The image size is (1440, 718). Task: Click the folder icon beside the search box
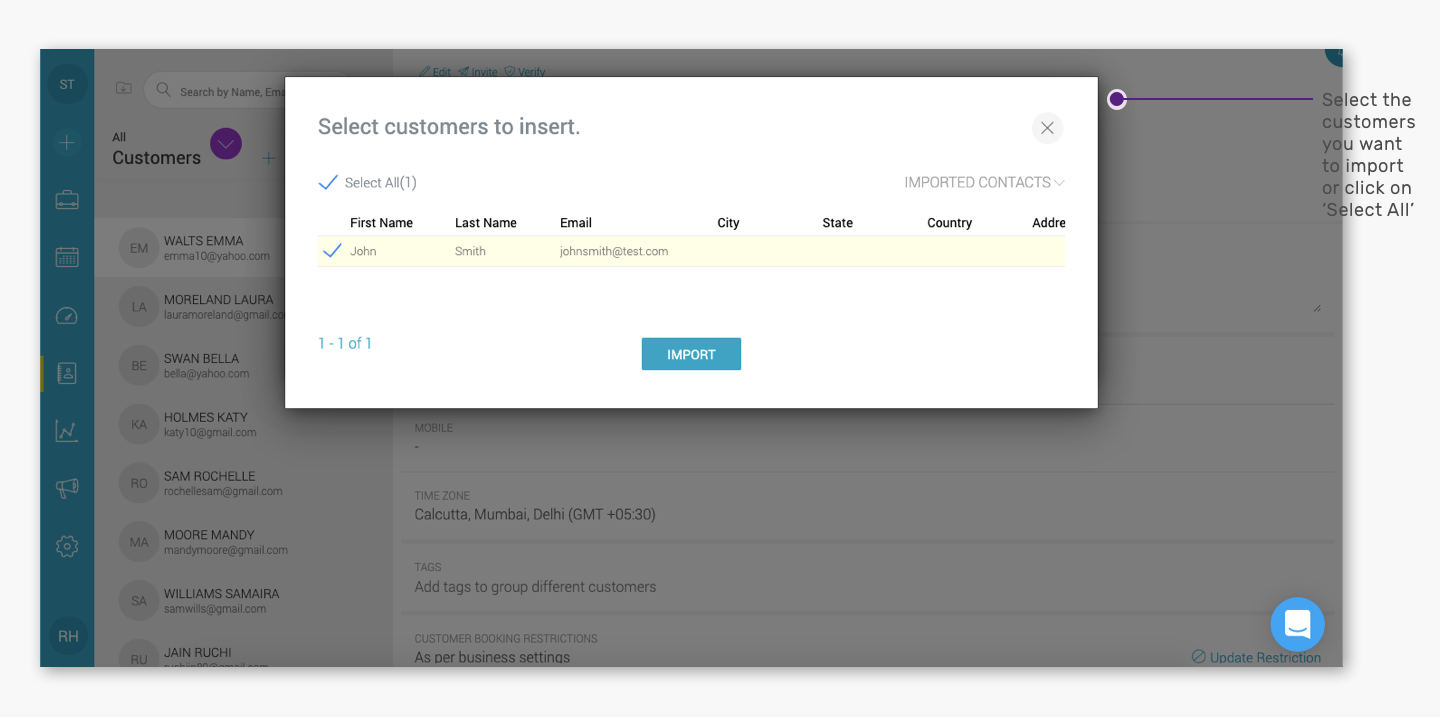(x=123, y=88)
